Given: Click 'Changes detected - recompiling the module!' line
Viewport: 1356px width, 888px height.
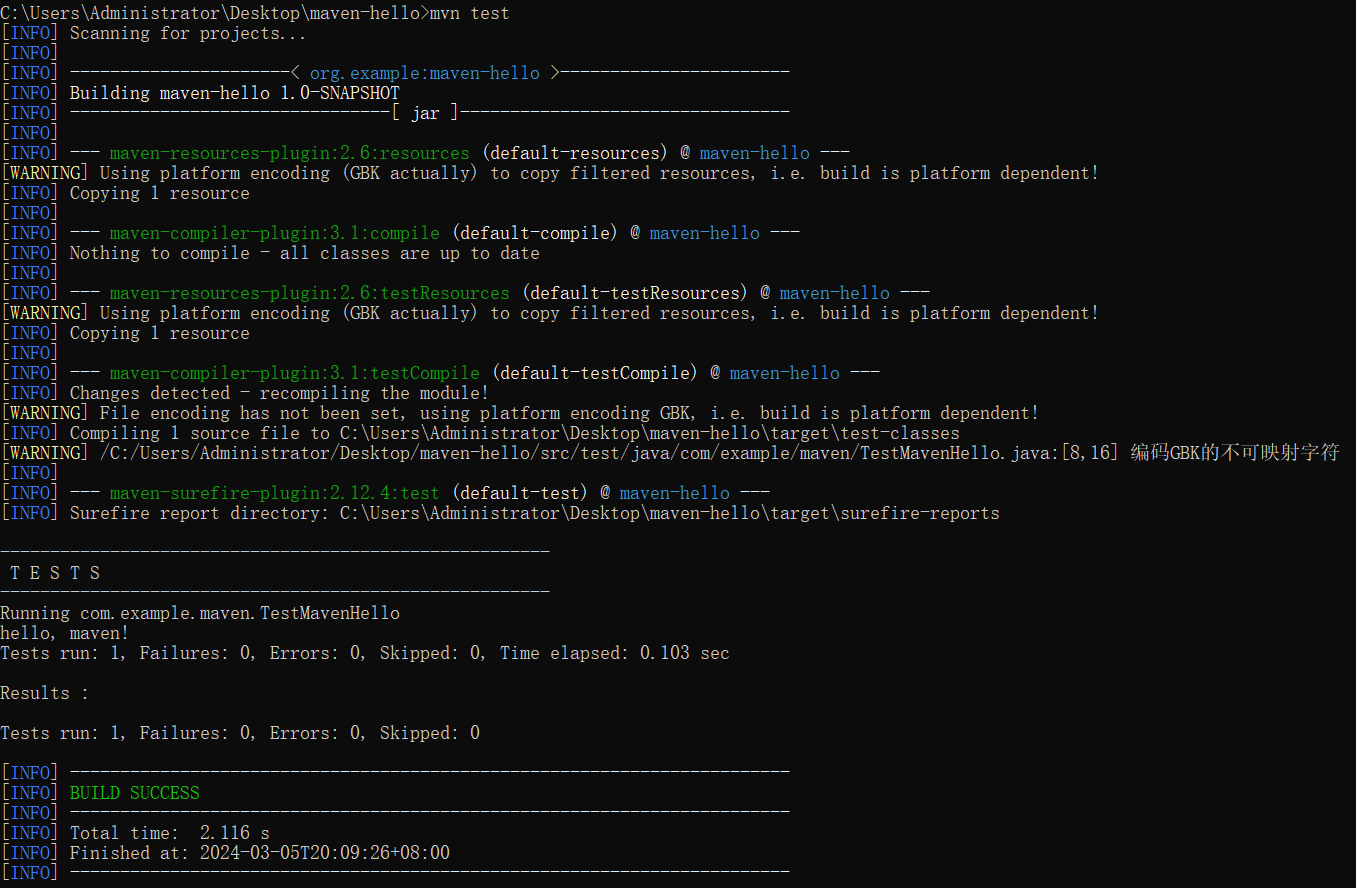Looking at the screenshot, I should point(280,393).
